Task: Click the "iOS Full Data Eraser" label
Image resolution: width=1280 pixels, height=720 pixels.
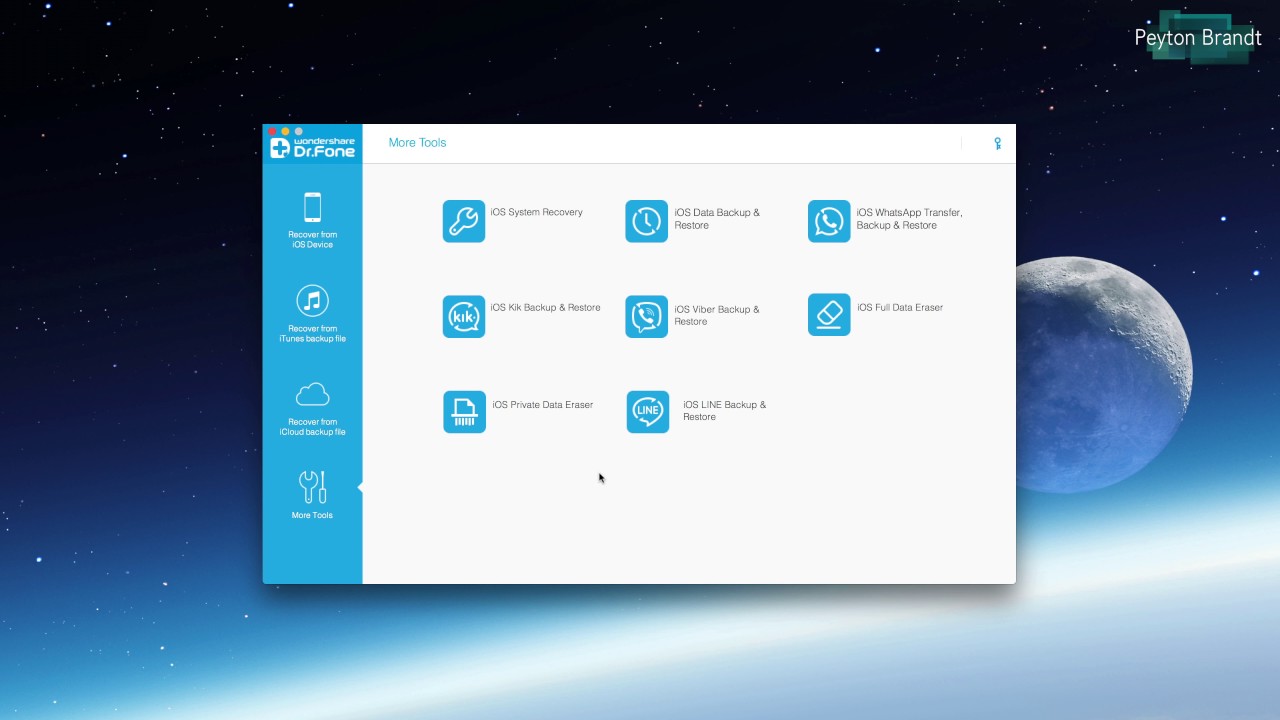Action: pos(900,307)
